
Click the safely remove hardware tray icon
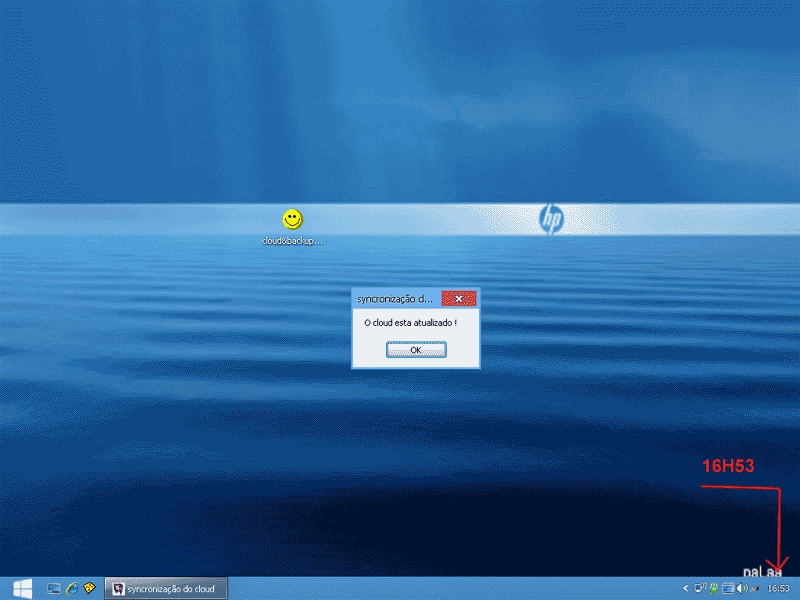[x=755, y=589]
